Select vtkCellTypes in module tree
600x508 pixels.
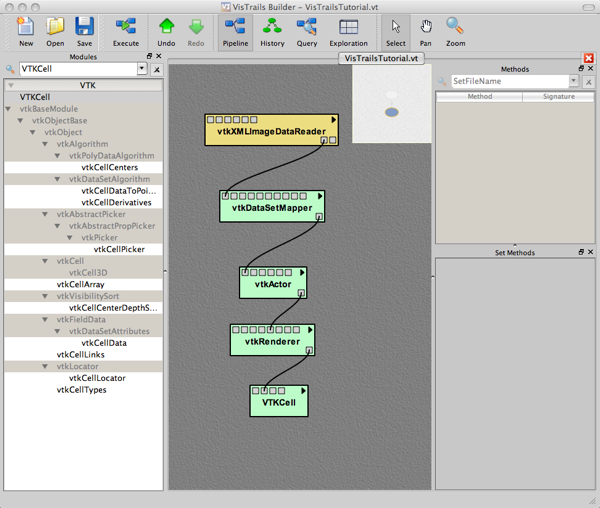point(82,390)
